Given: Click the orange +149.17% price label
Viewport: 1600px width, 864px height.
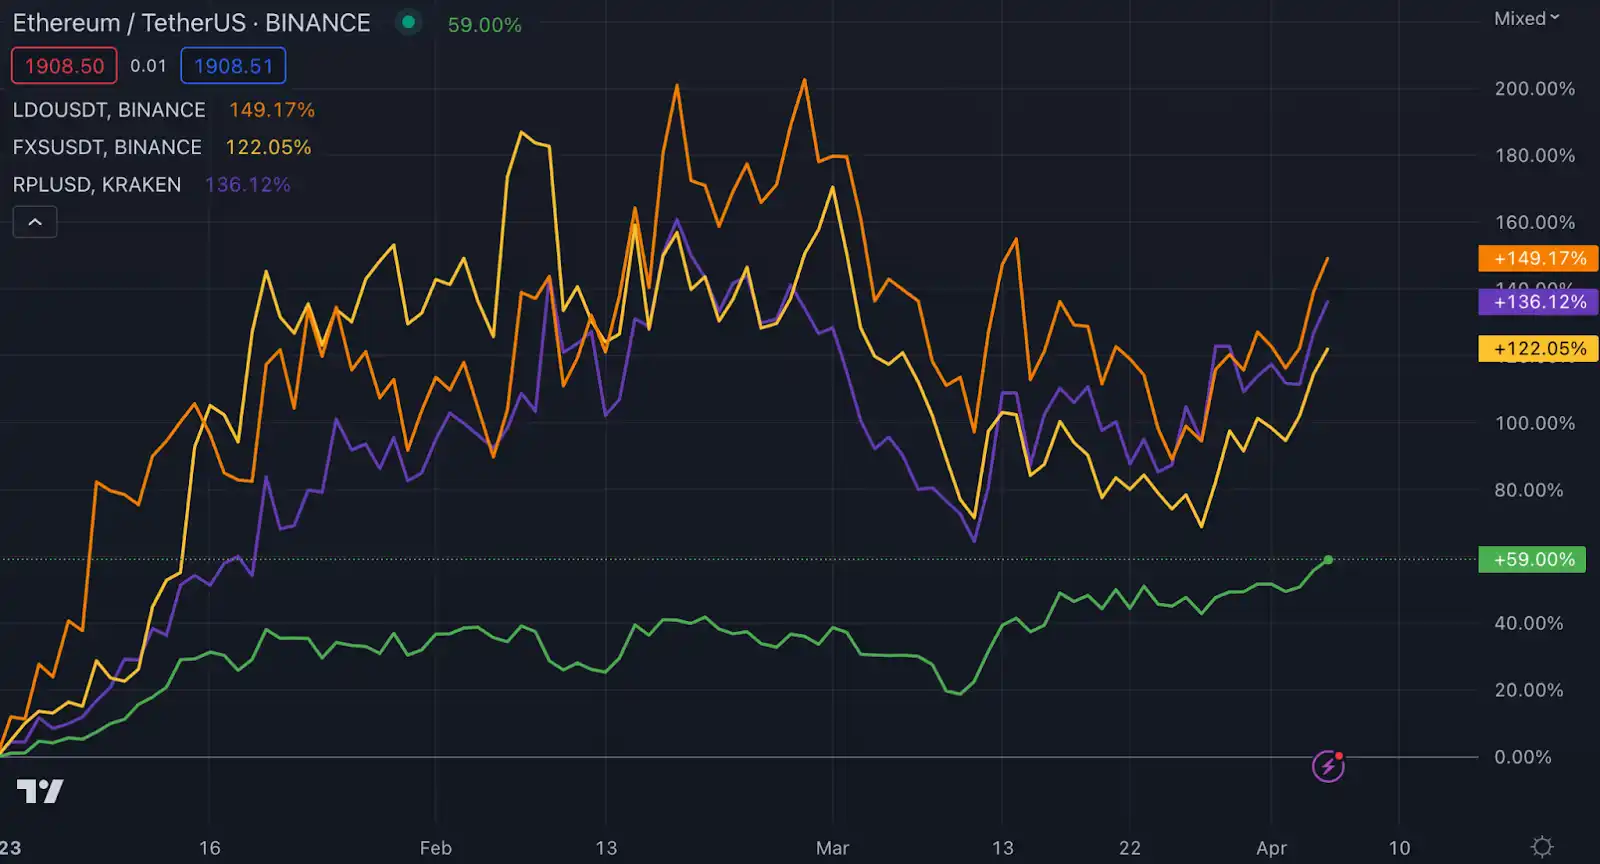Looking at the screenshot, I should click(x=1539, y=258).
